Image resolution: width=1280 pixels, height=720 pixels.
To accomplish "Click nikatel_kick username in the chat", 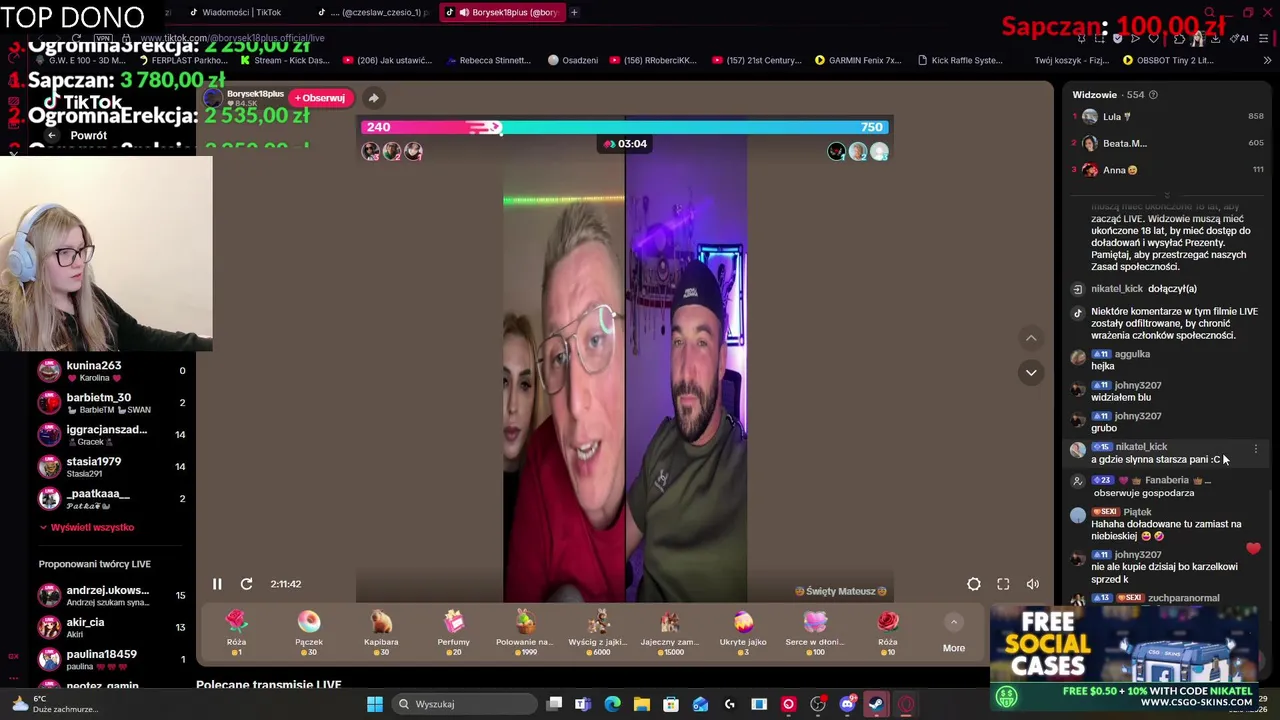I will [x=1141, y=447].
